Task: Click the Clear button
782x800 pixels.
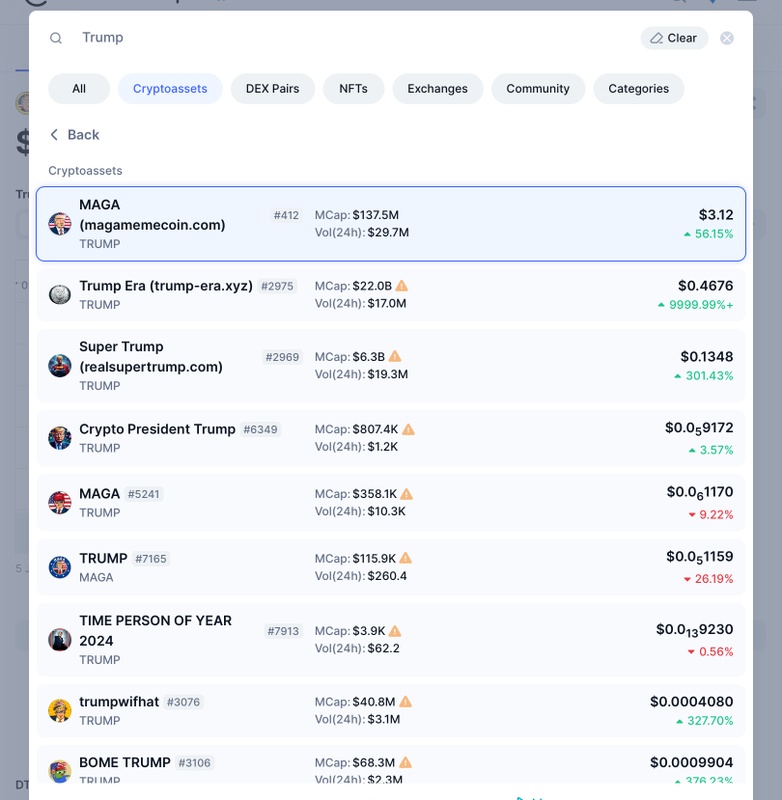Action: click(x=674, y=38)
